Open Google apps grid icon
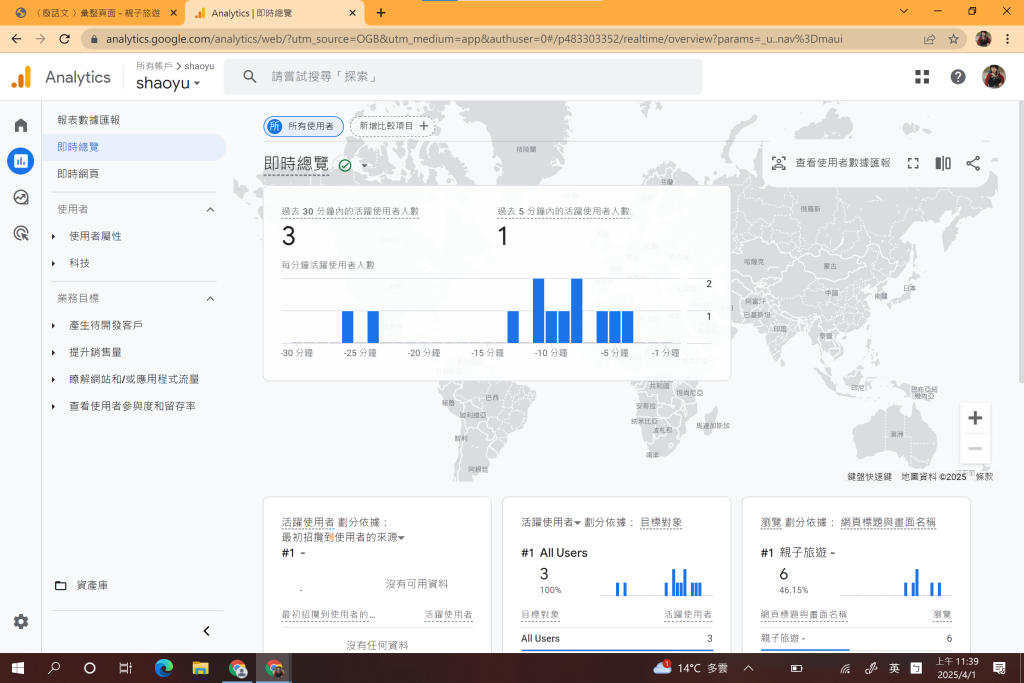Image resolution: width=1024 pixels, height=683 pixels. coord(922,77)
